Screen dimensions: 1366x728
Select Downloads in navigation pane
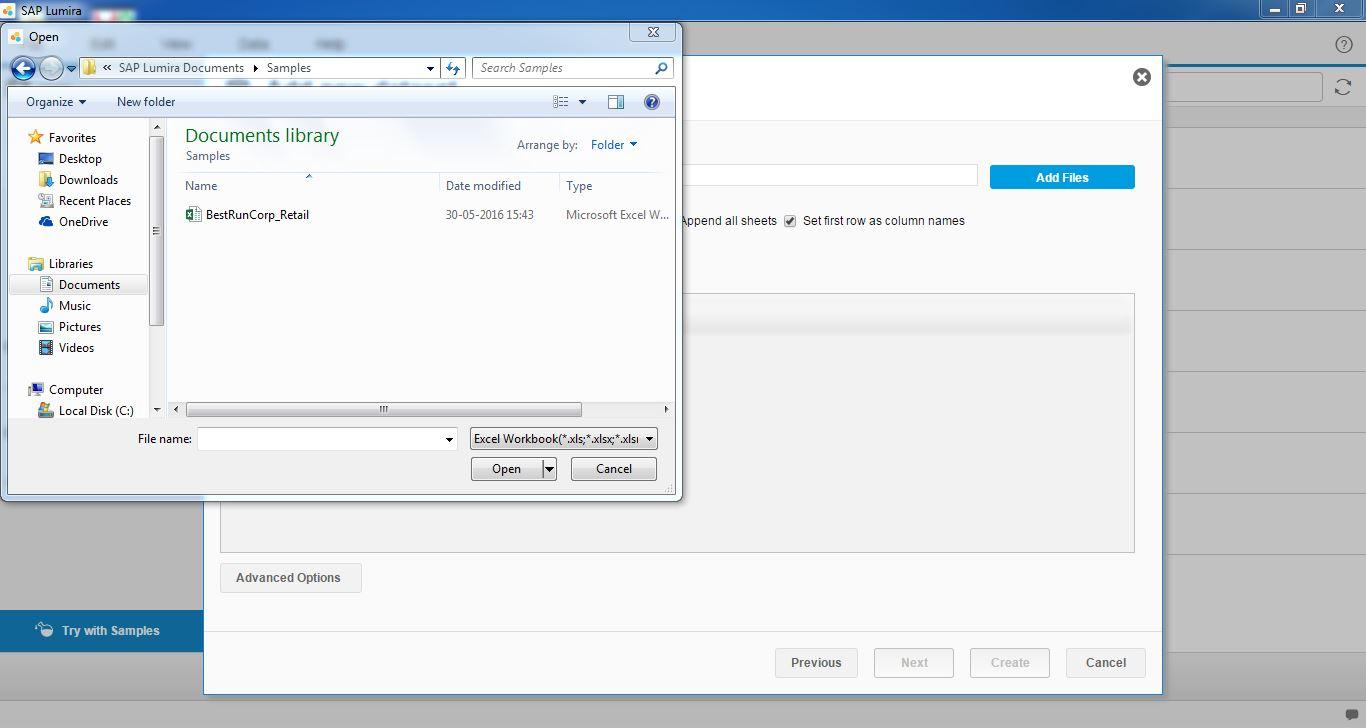(x=88, y=180)
